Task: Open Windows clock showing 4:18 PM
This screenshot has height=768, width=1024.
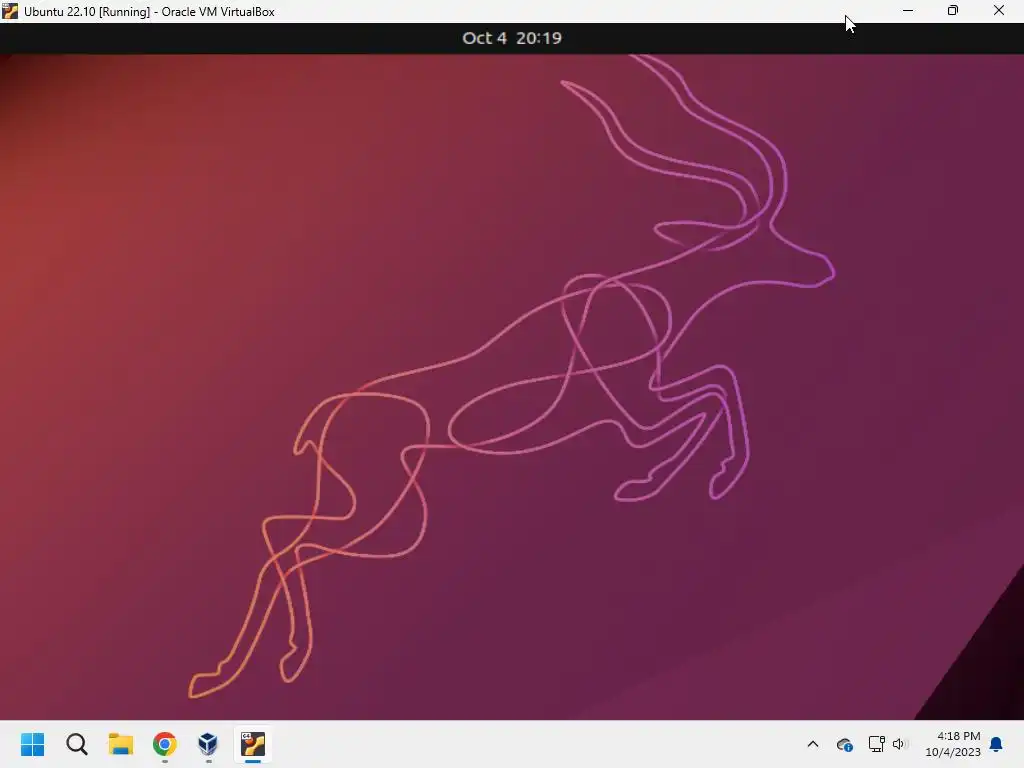Action: click(x=953, y=744)
